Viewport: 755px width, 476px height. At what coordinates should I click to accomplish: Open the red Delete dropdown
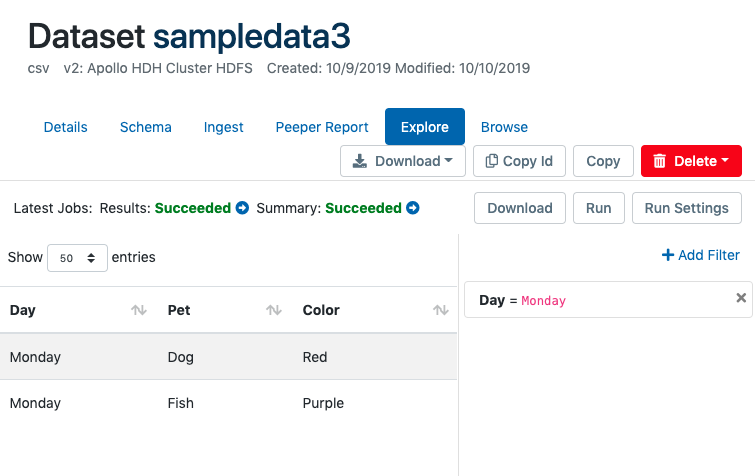[690, 161]
